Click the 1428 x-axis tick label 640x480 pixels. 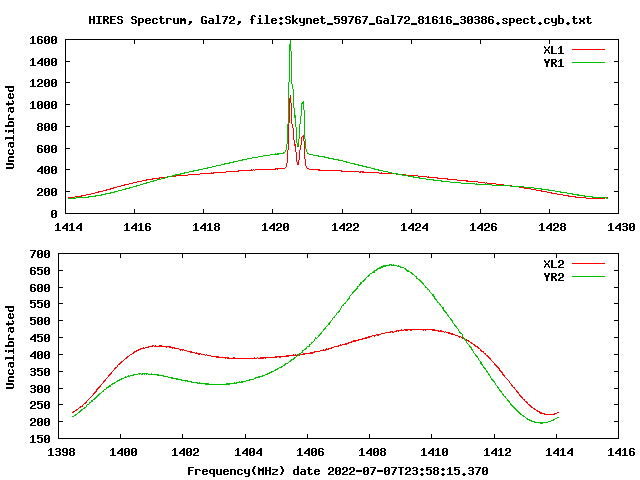point(552,227)
